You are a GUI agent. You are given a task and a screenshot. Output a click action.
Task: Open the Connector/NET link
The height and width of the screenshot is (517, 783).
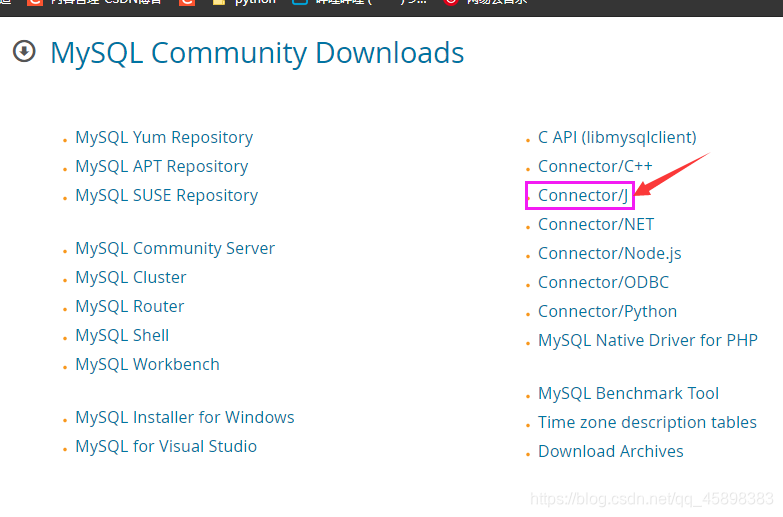(596, 224)
